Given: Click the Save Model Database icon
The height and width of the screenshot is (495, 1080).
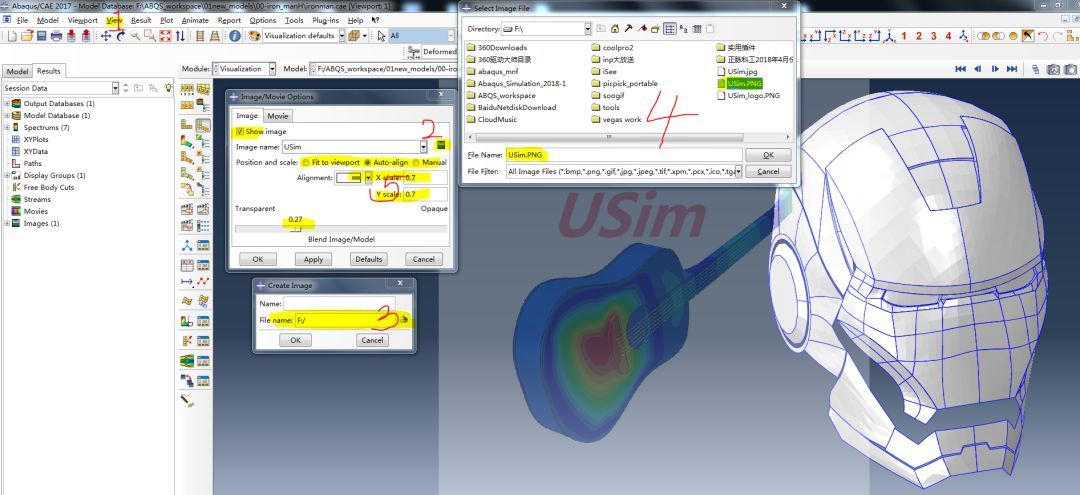Looking at the screenshot, I should click(x=42, y=36).
